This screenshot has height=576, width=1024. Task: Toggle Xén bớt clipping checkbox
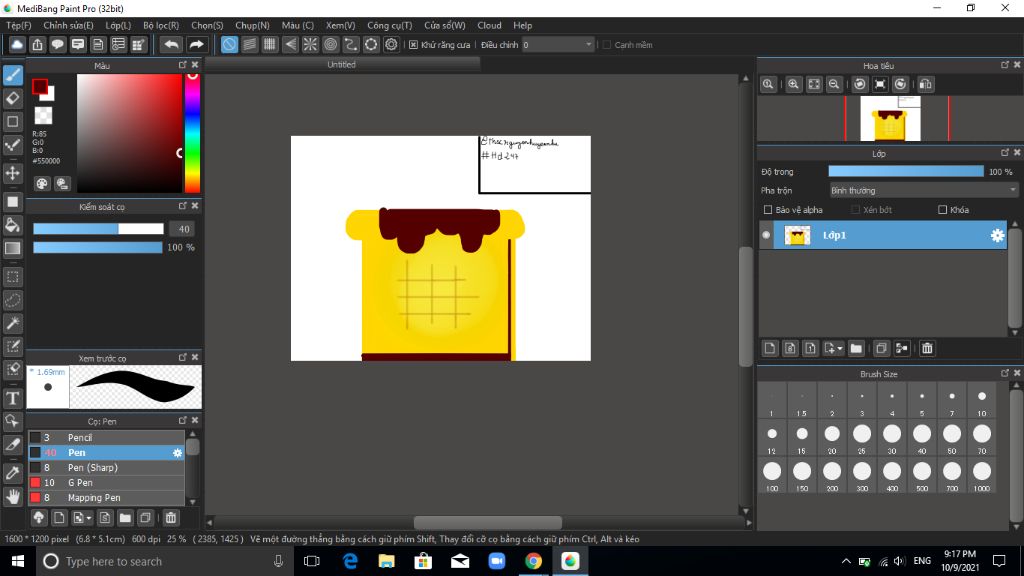856,210
